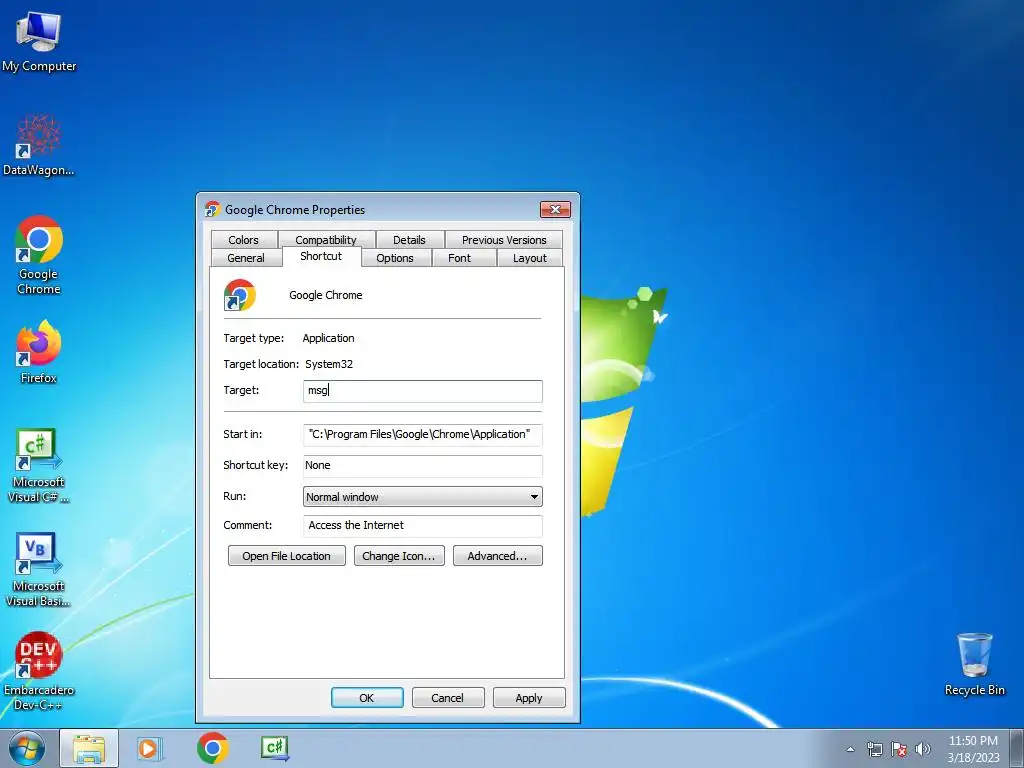
Task: Open the Details tab
Action: point(409,240)
